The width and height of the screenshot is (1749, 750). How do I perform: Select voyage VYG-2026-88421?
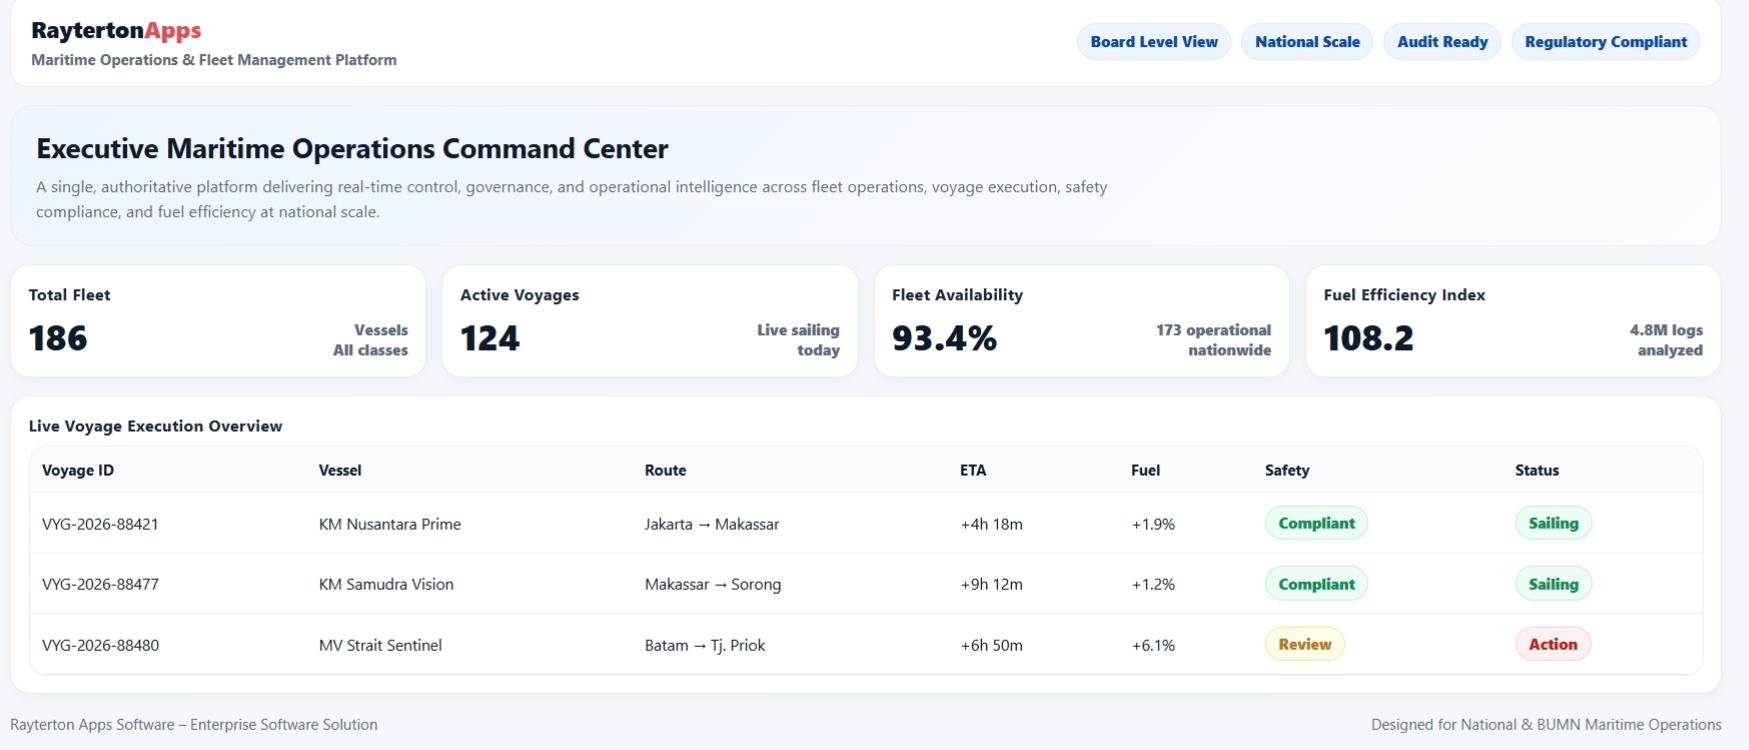tap(100, 524)
